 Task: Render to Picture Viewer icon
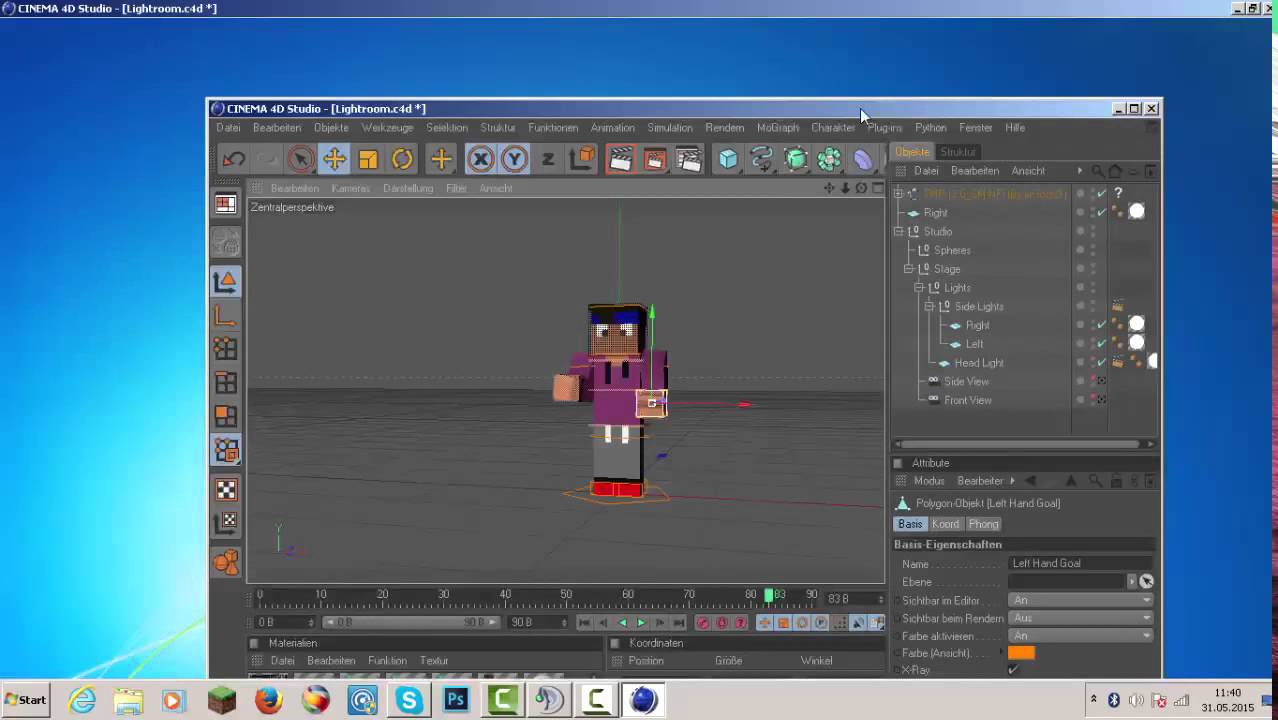[655, 159]
